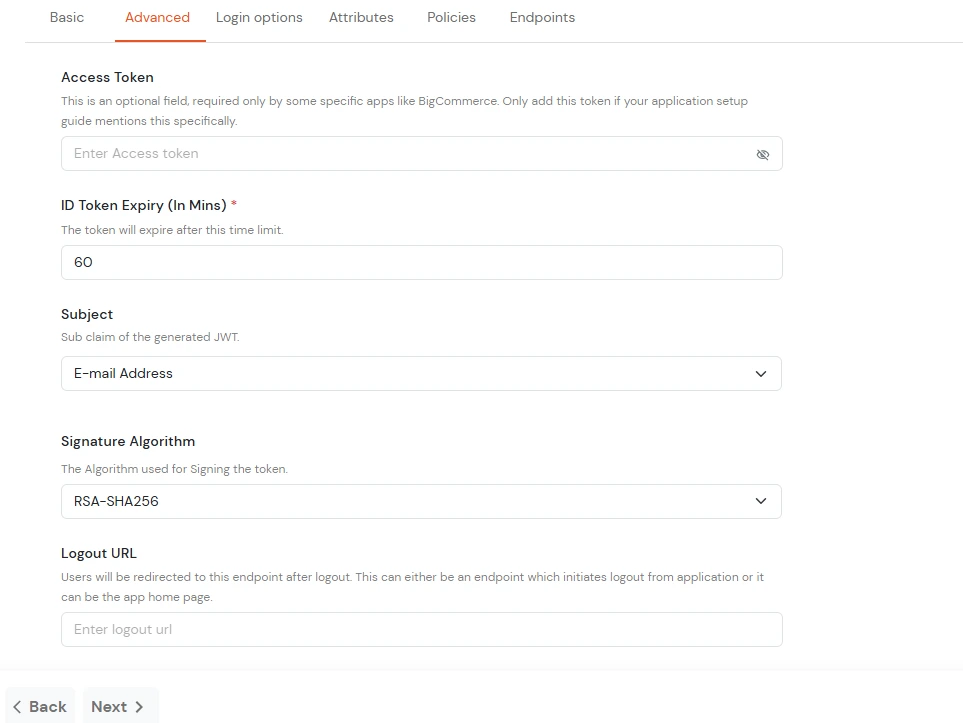Select the Advanced tab
The width and height of the screenshot is (963, 723).
click(x=157, y=17)
